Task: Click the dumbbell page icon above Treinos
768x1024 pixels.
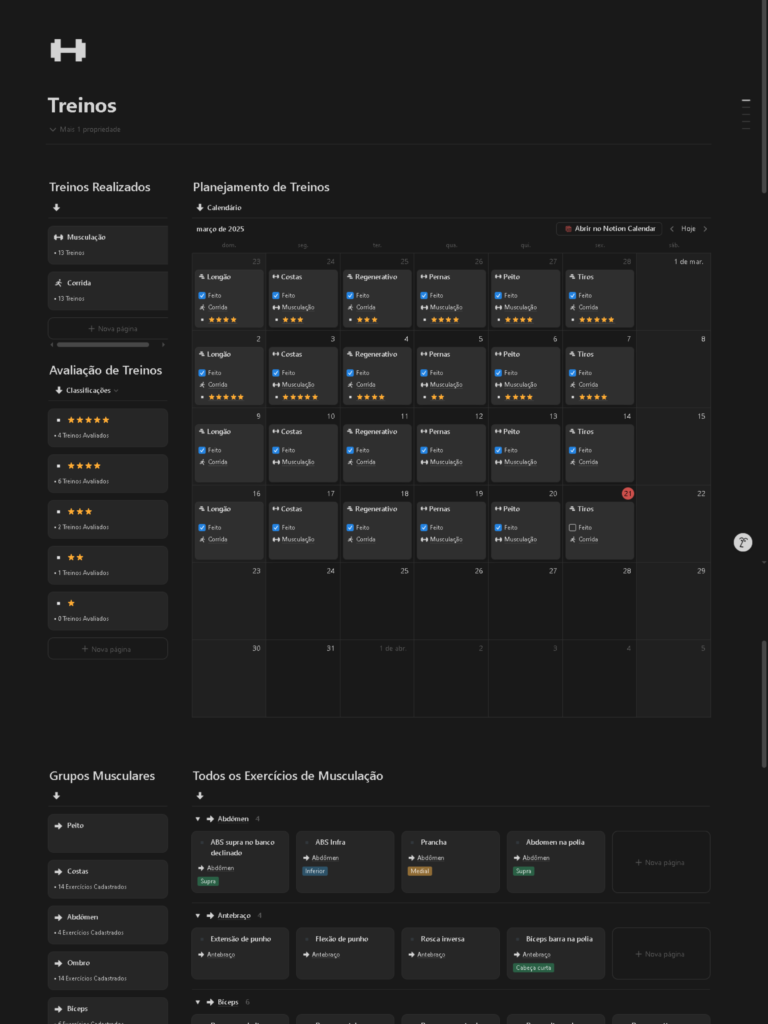Action: click(x=68, y=50)
